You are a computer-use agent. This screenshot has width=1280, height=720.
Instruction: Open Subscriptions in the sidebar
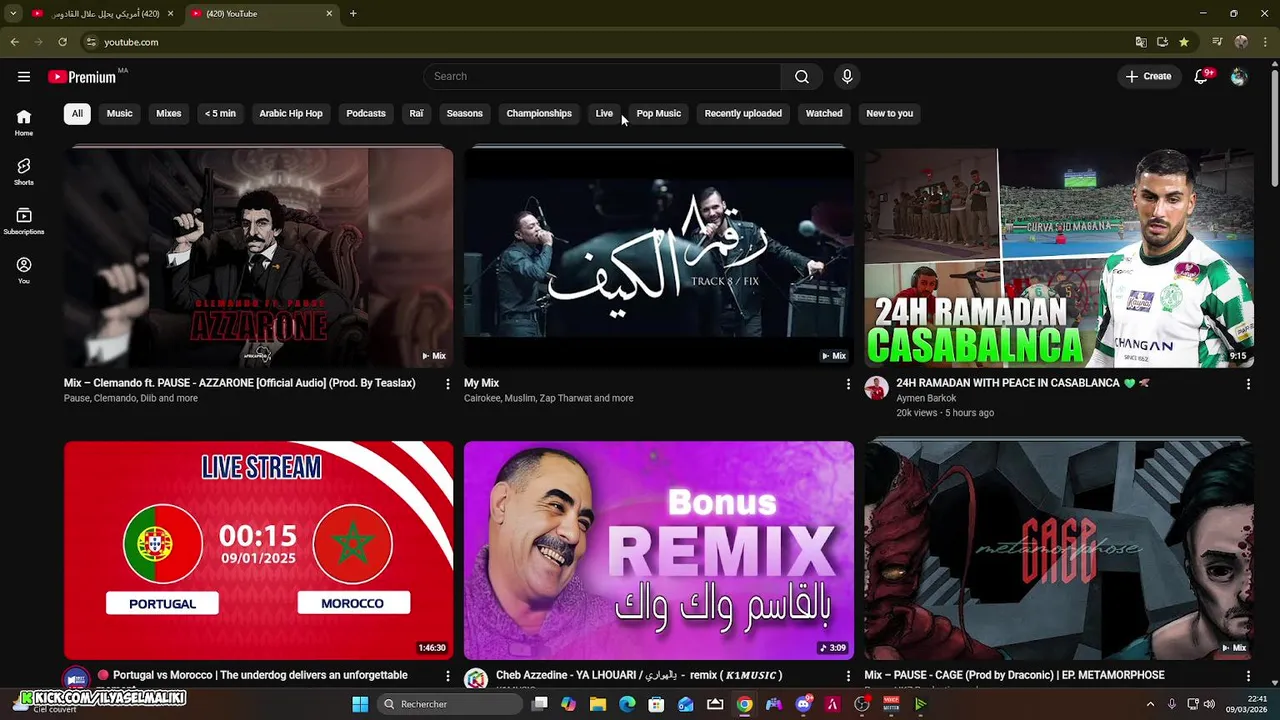(24, 220)
